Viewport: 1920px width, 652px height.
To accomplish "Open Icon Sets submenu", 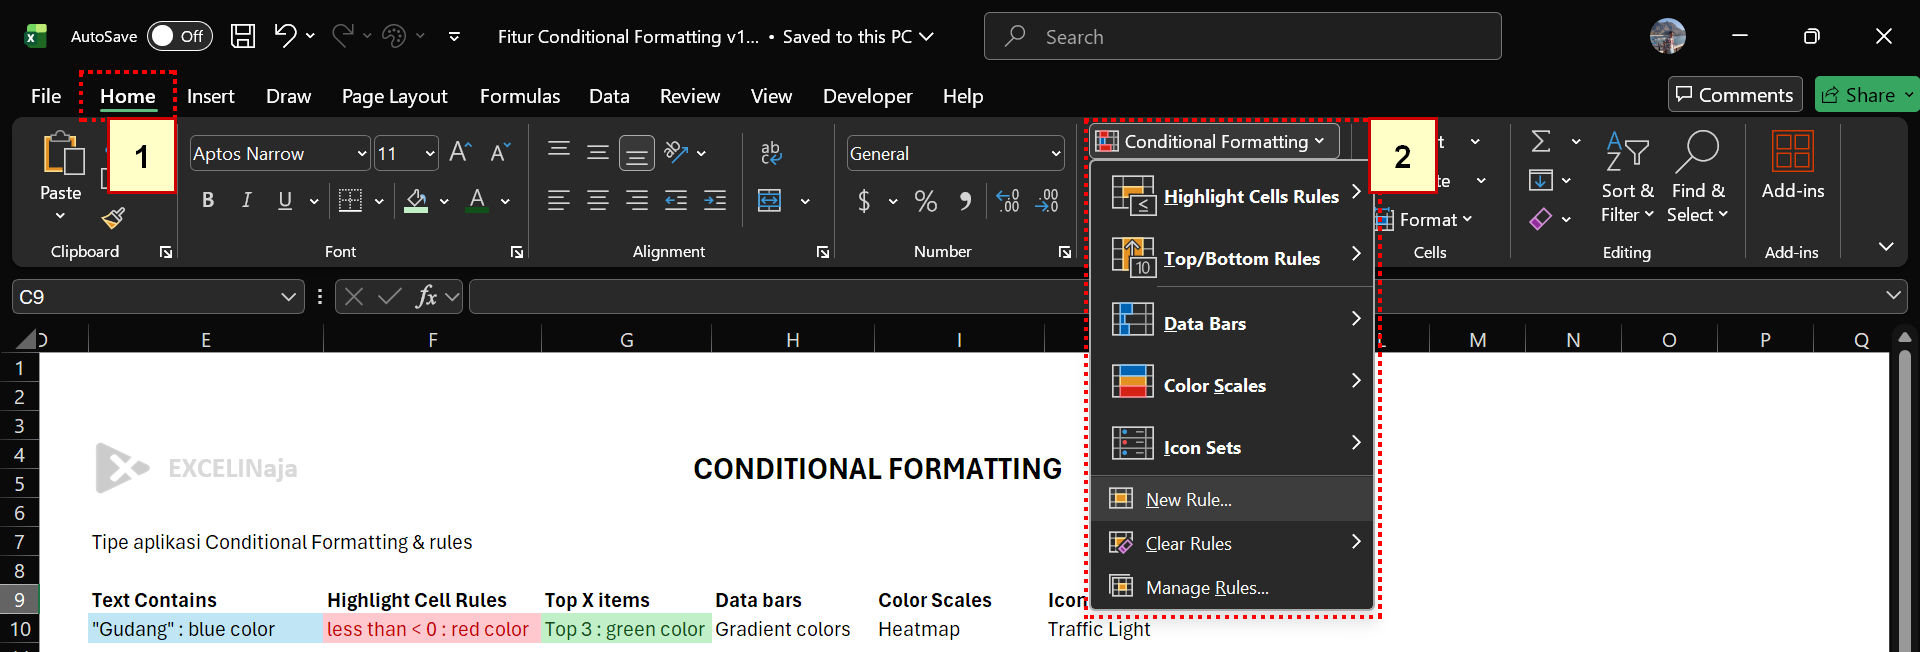I will click(1233, 447).
